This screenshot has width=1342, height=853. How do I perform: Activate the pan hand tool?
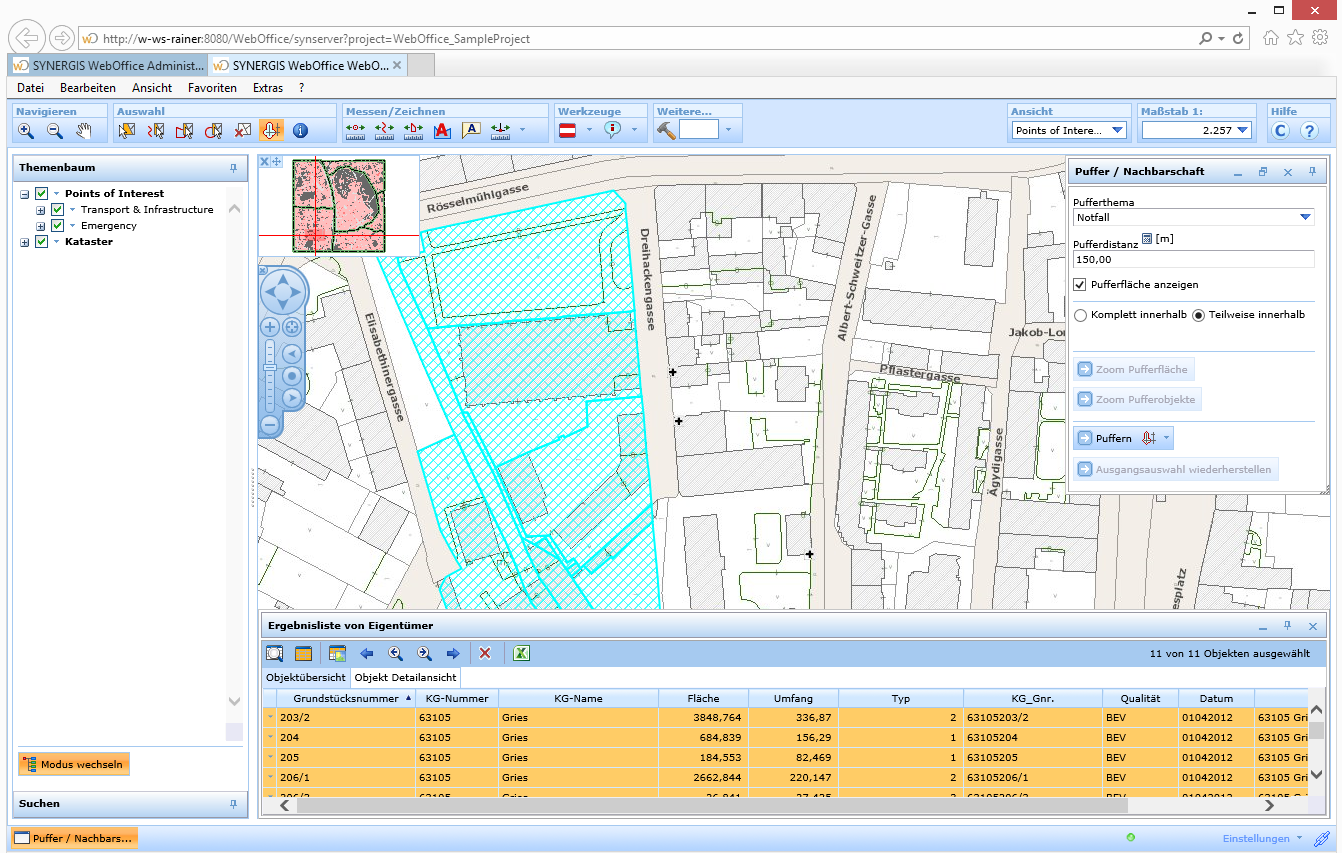pyautogui.click(x=84, y=131)
